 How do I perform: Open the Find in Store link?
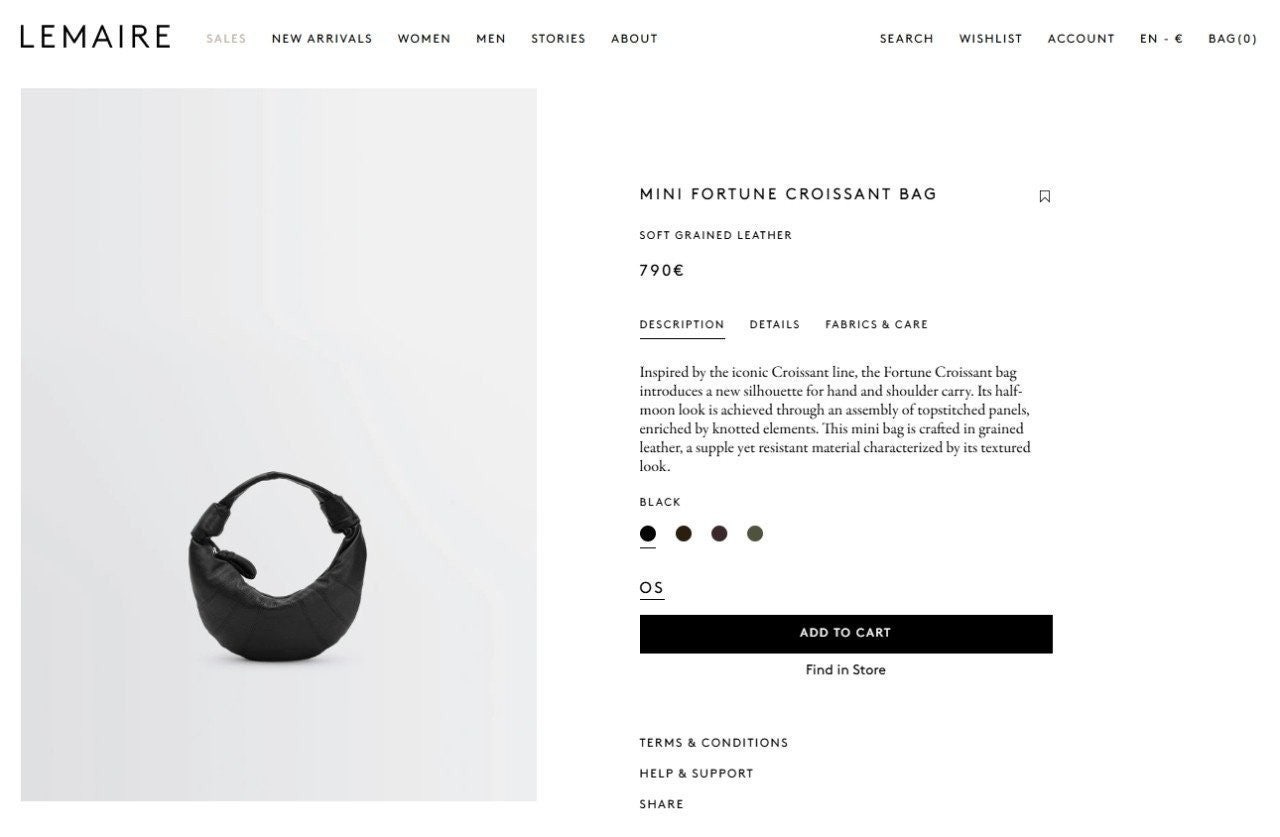pyautogui.click(x=846, y=670)
